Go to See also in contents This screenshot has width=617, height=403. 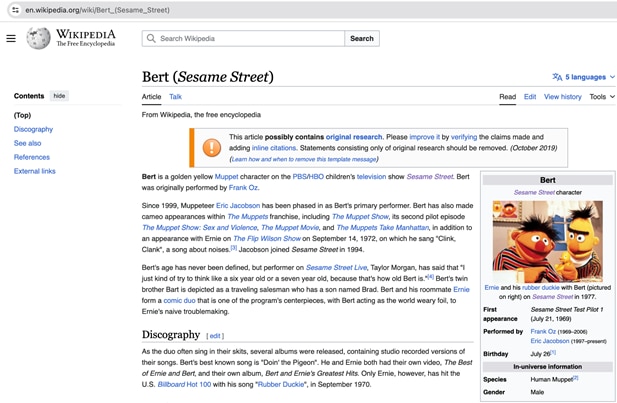point(28,143)
